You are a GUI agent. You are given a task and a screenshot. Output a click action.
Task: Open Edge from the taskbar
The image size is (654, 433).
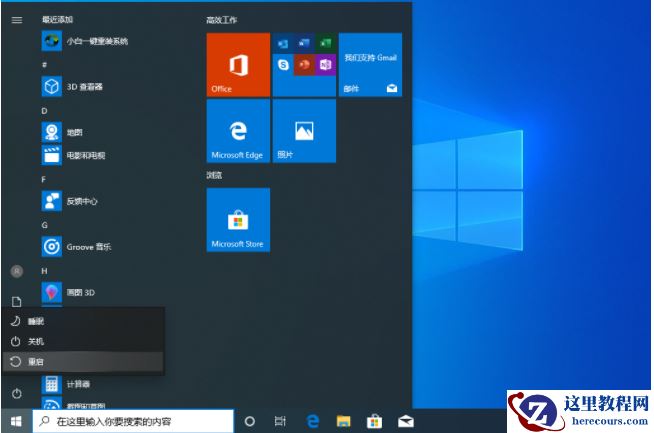click(x=312, y=421)
